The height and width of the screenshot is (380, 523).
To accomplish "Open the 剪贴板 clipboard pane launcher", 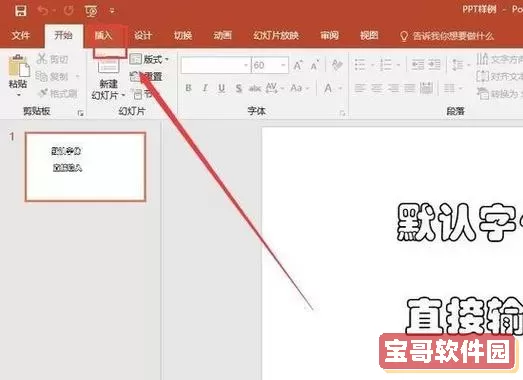I will (80, 113).
